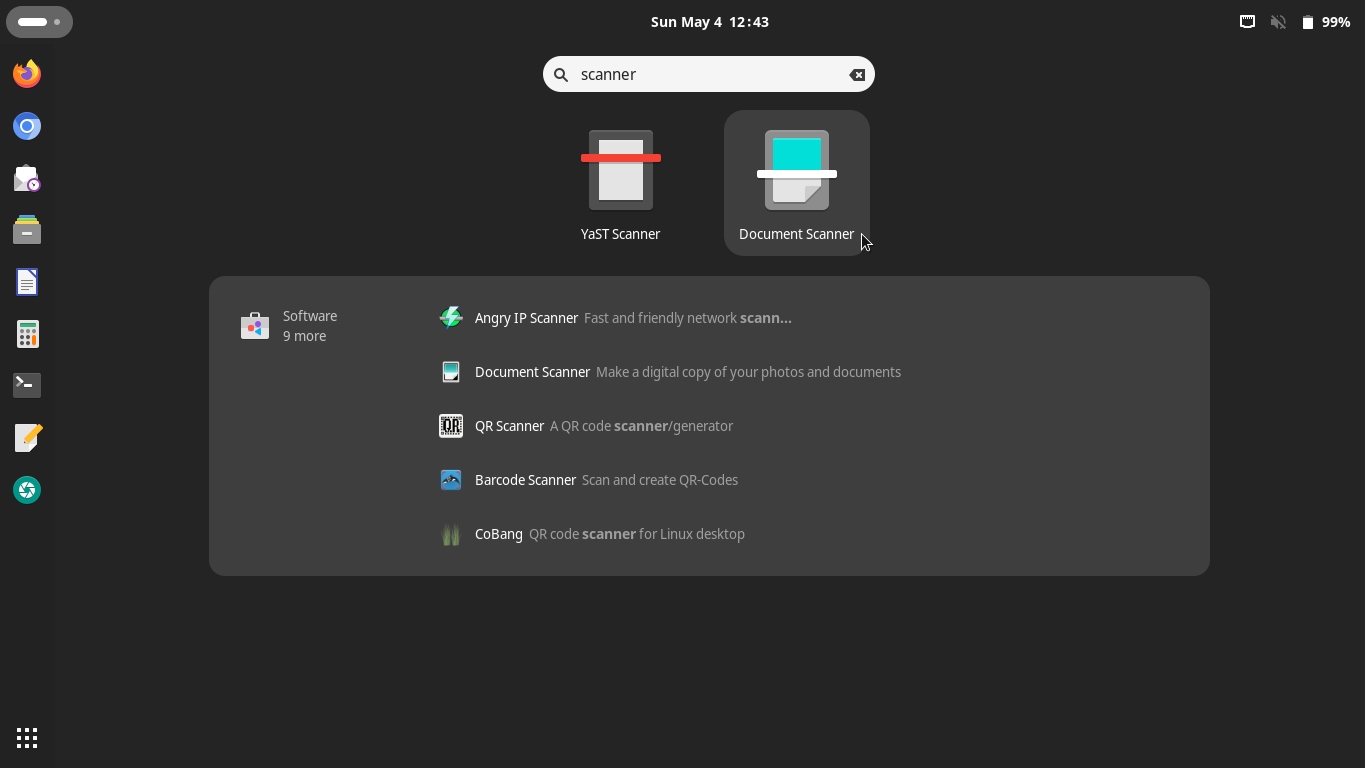Screen dimensions: 1365x768
Task: Open the Terminal from the dock
Action: point(27,386)
